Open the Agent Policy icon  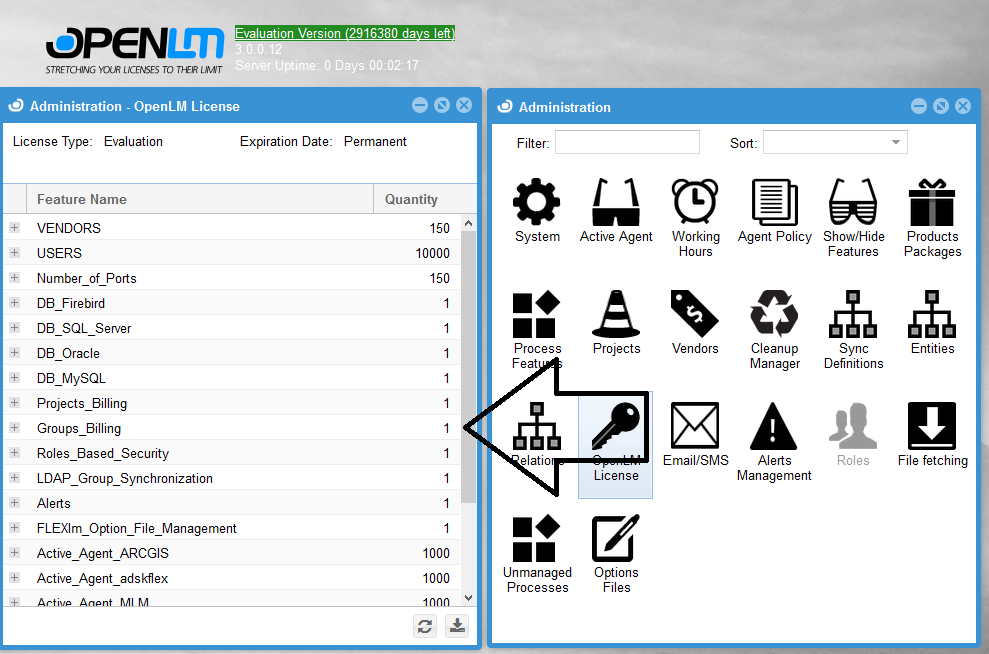pyautogui.click(x=774, y=203)
